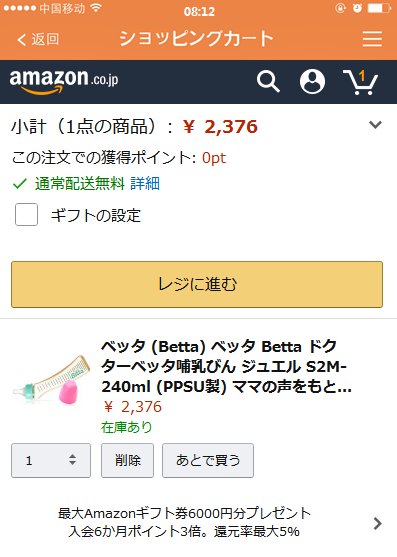This screenshot has height=557, width=397.
Task: Tap the ショッピングカート page title
Action: click(x=196, y=39)
